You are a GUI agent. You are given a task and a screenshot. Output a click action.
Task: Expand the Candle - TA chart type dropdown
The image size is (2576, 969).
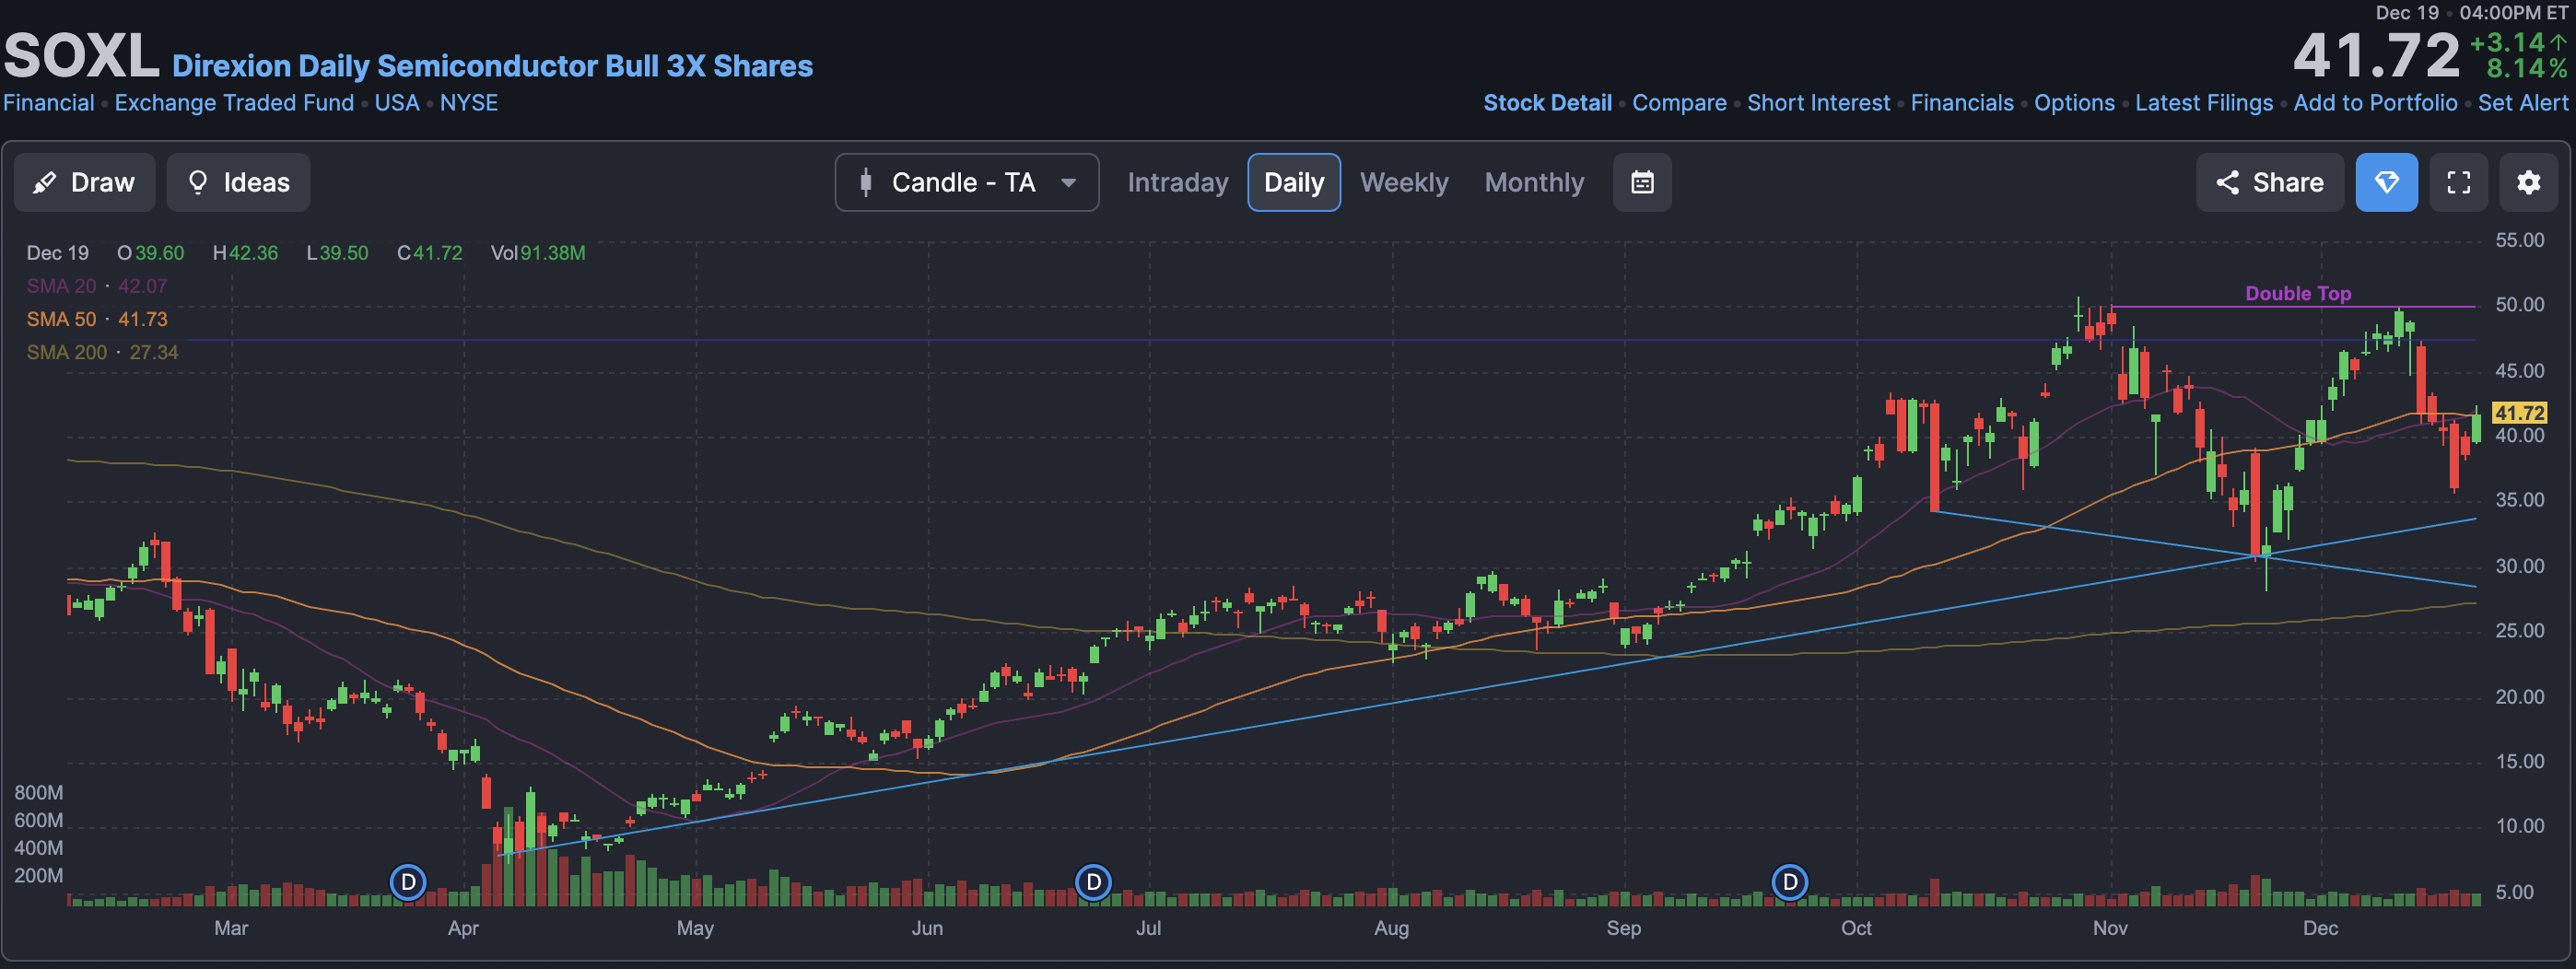[x=966, y=182]
